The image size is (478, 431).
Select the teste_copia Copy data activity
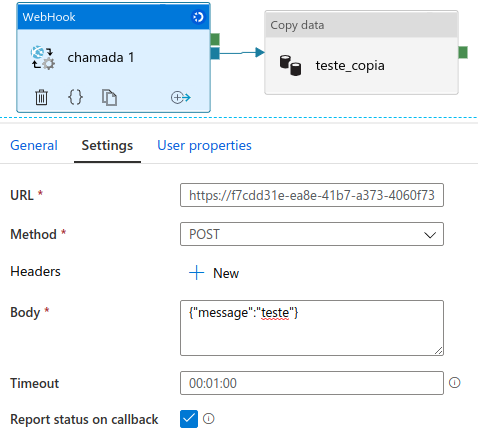(x=361, y=53)
